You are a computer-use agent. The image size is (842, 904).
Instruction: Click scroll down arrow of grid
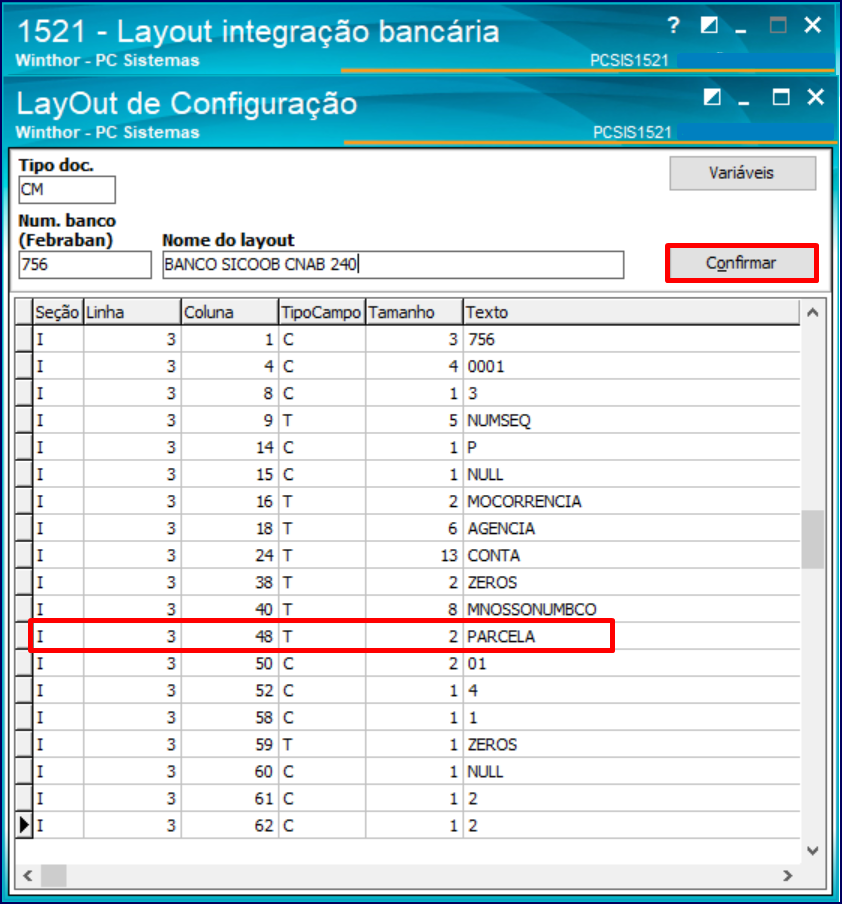pos(813,850)
